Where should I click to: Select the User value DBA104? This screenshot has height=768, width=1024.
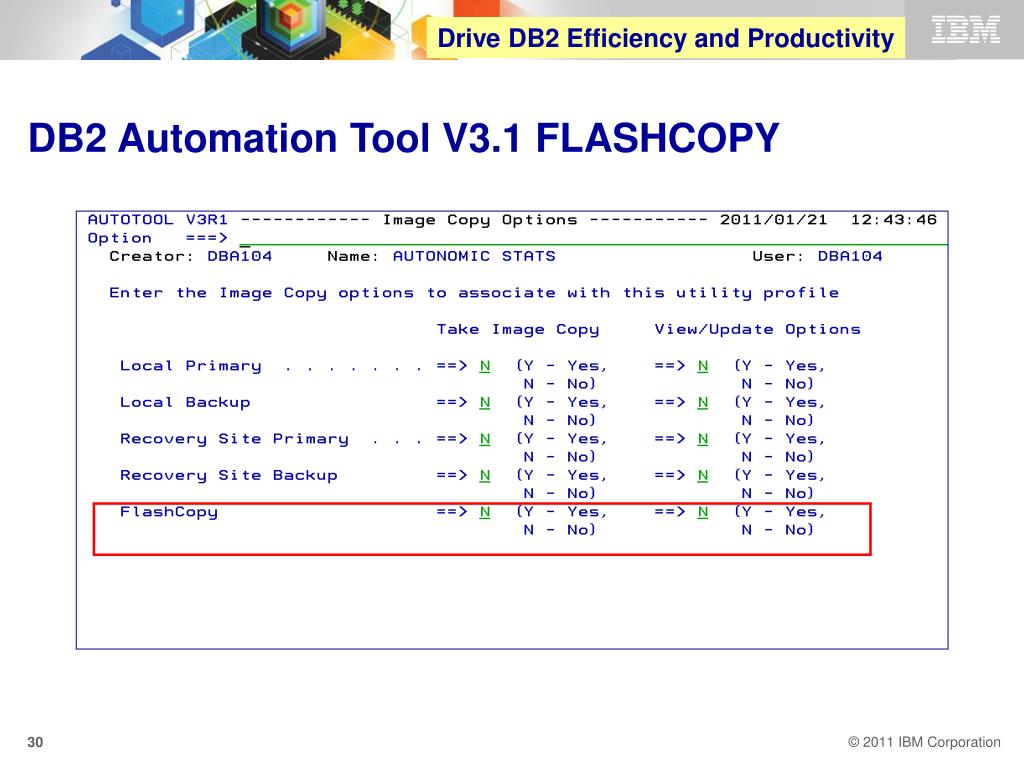[x=850, y=256]
